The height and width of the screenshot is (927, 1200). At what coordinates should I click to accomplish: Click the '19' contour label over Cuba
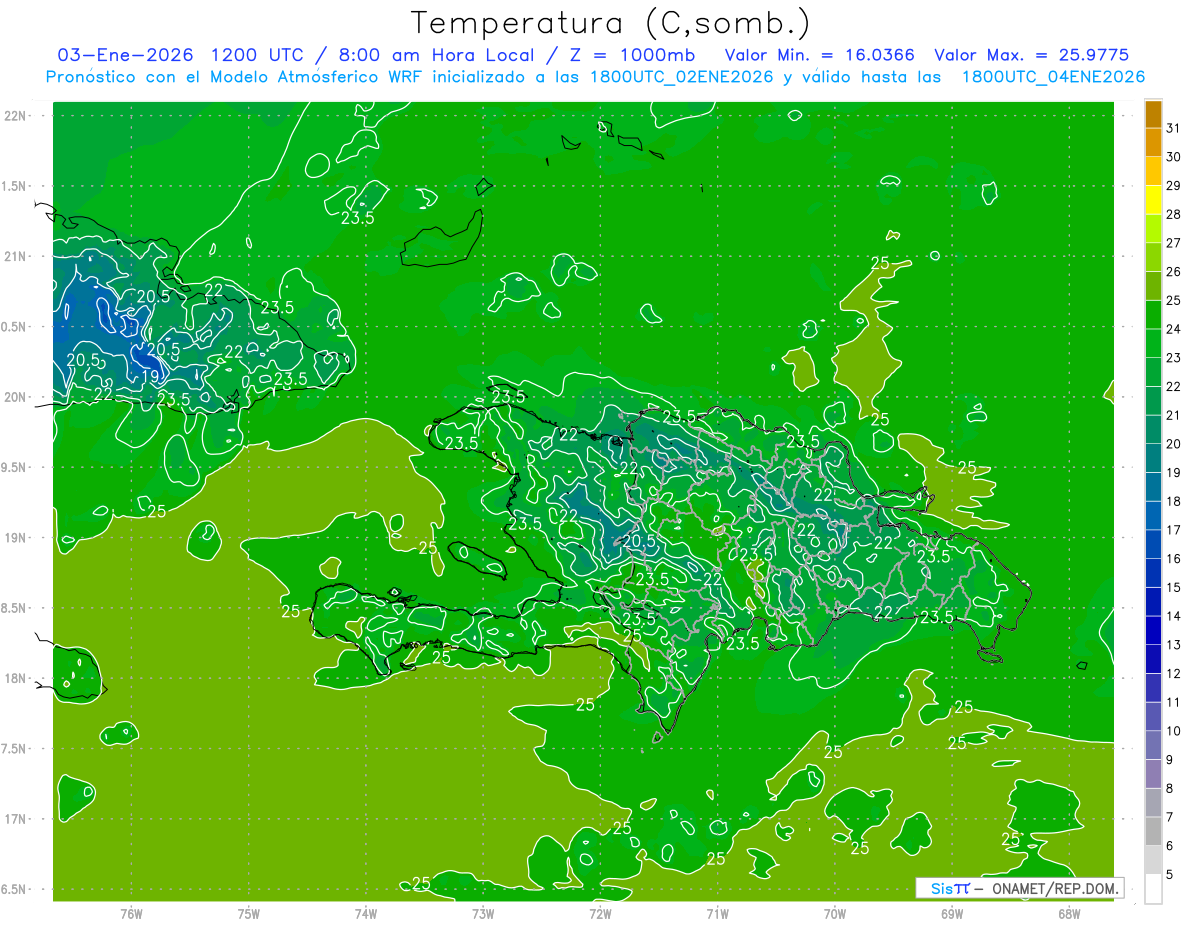(x=150, y=377)
